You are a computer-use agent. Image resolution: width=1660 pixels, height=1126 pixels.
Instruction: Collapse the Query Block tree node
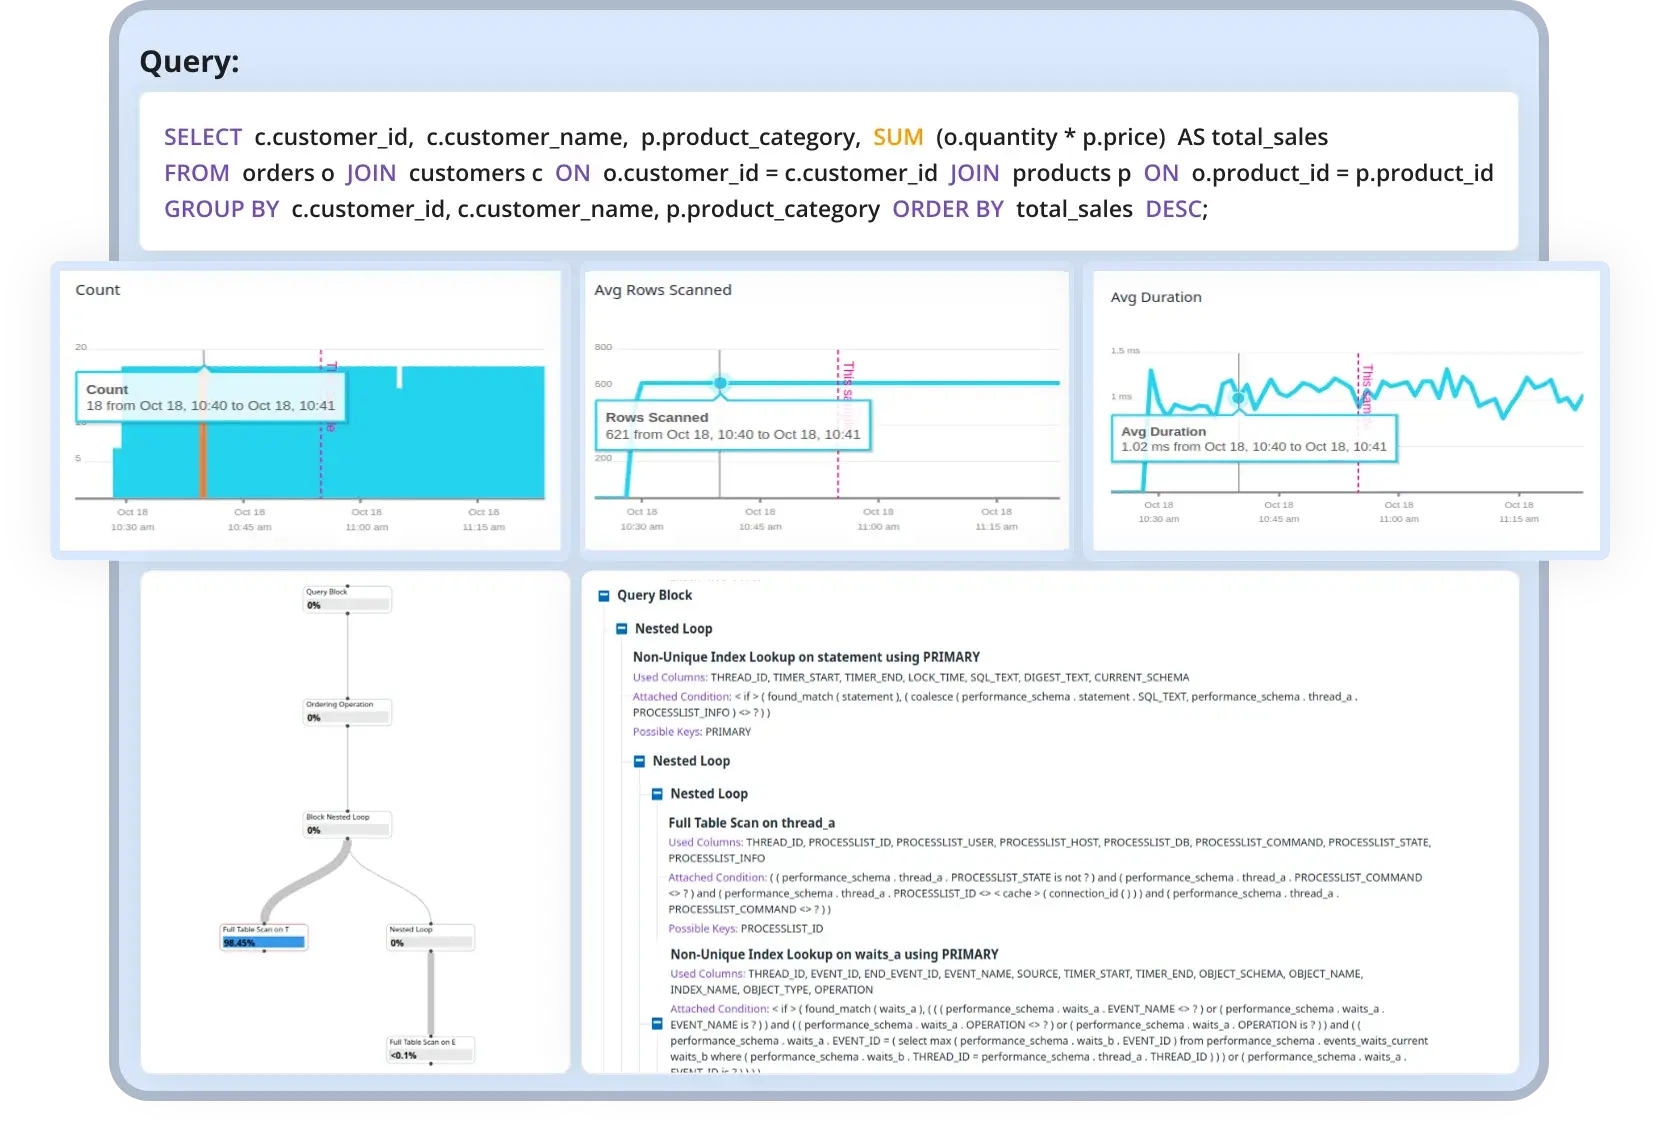pyautogui.click(x=603, y=596)
